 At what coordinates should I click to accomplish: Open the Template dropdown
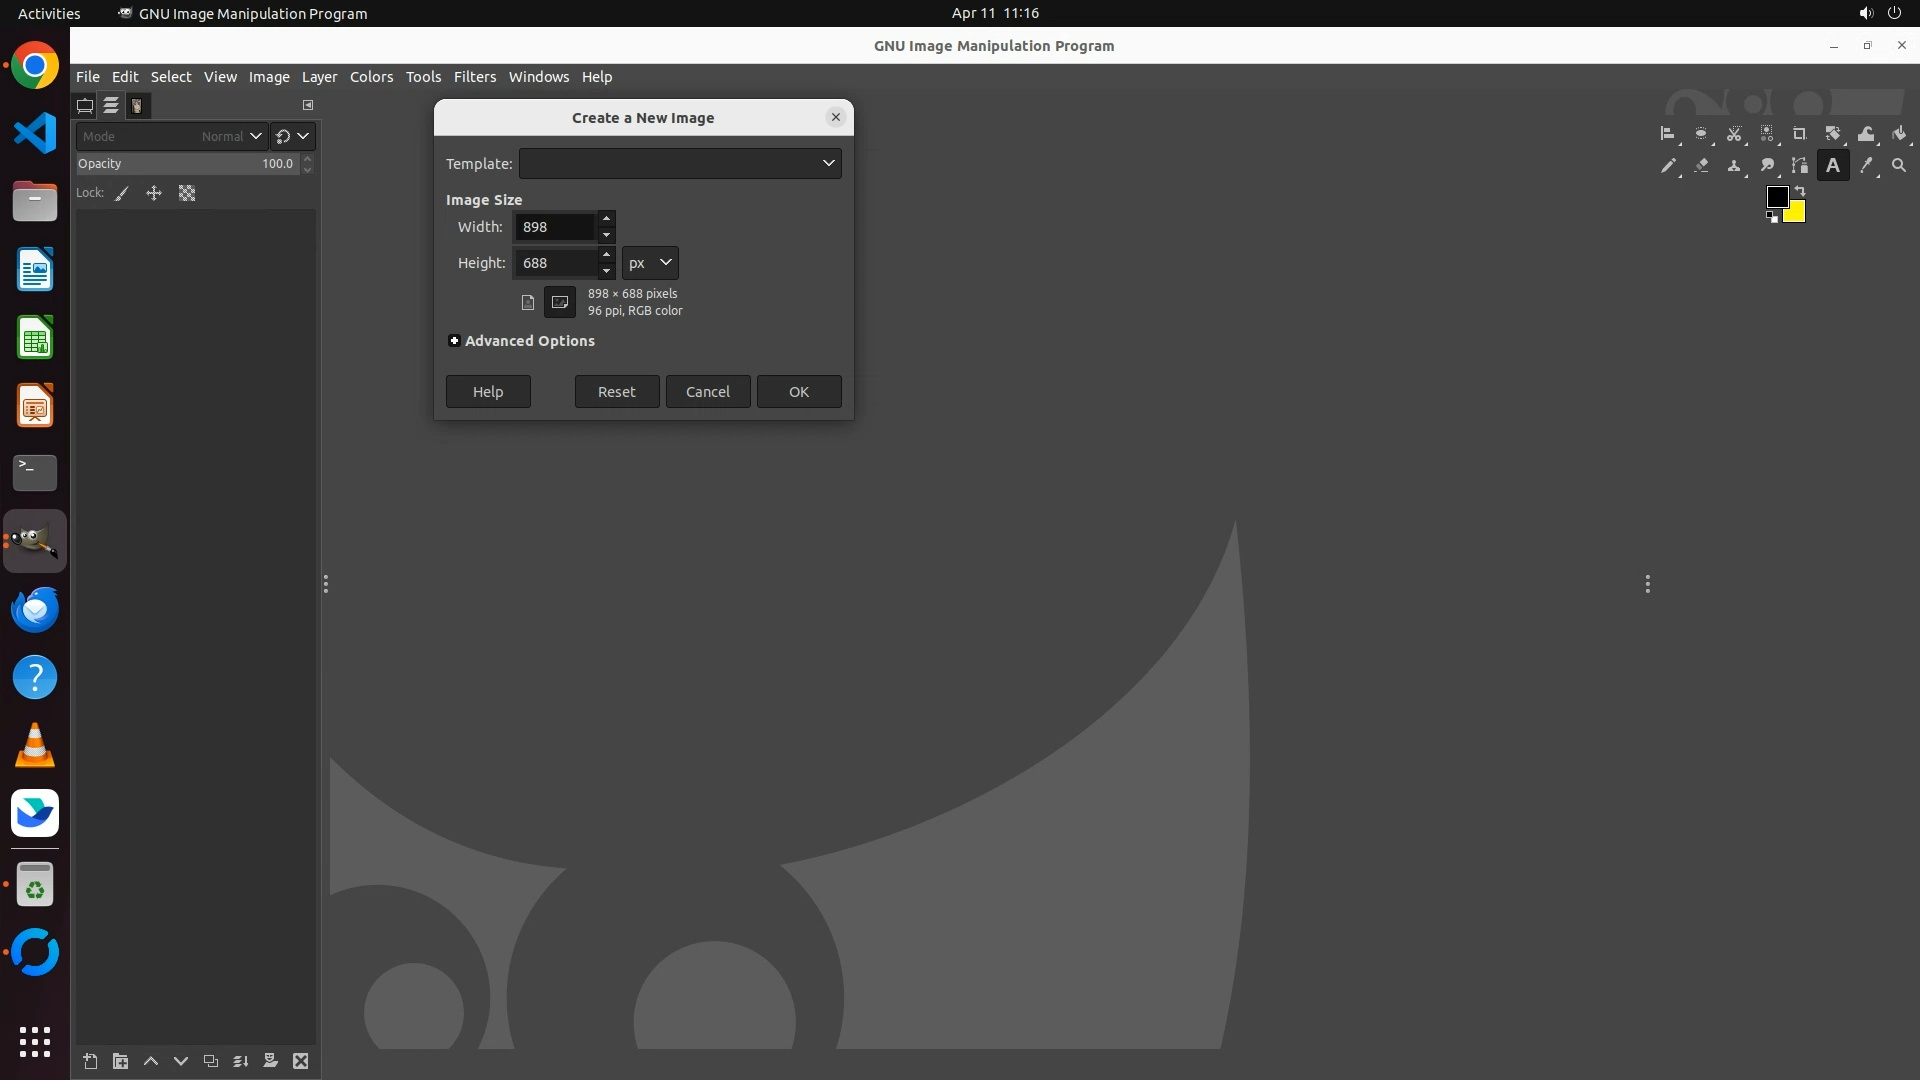(x=680, y=163)
